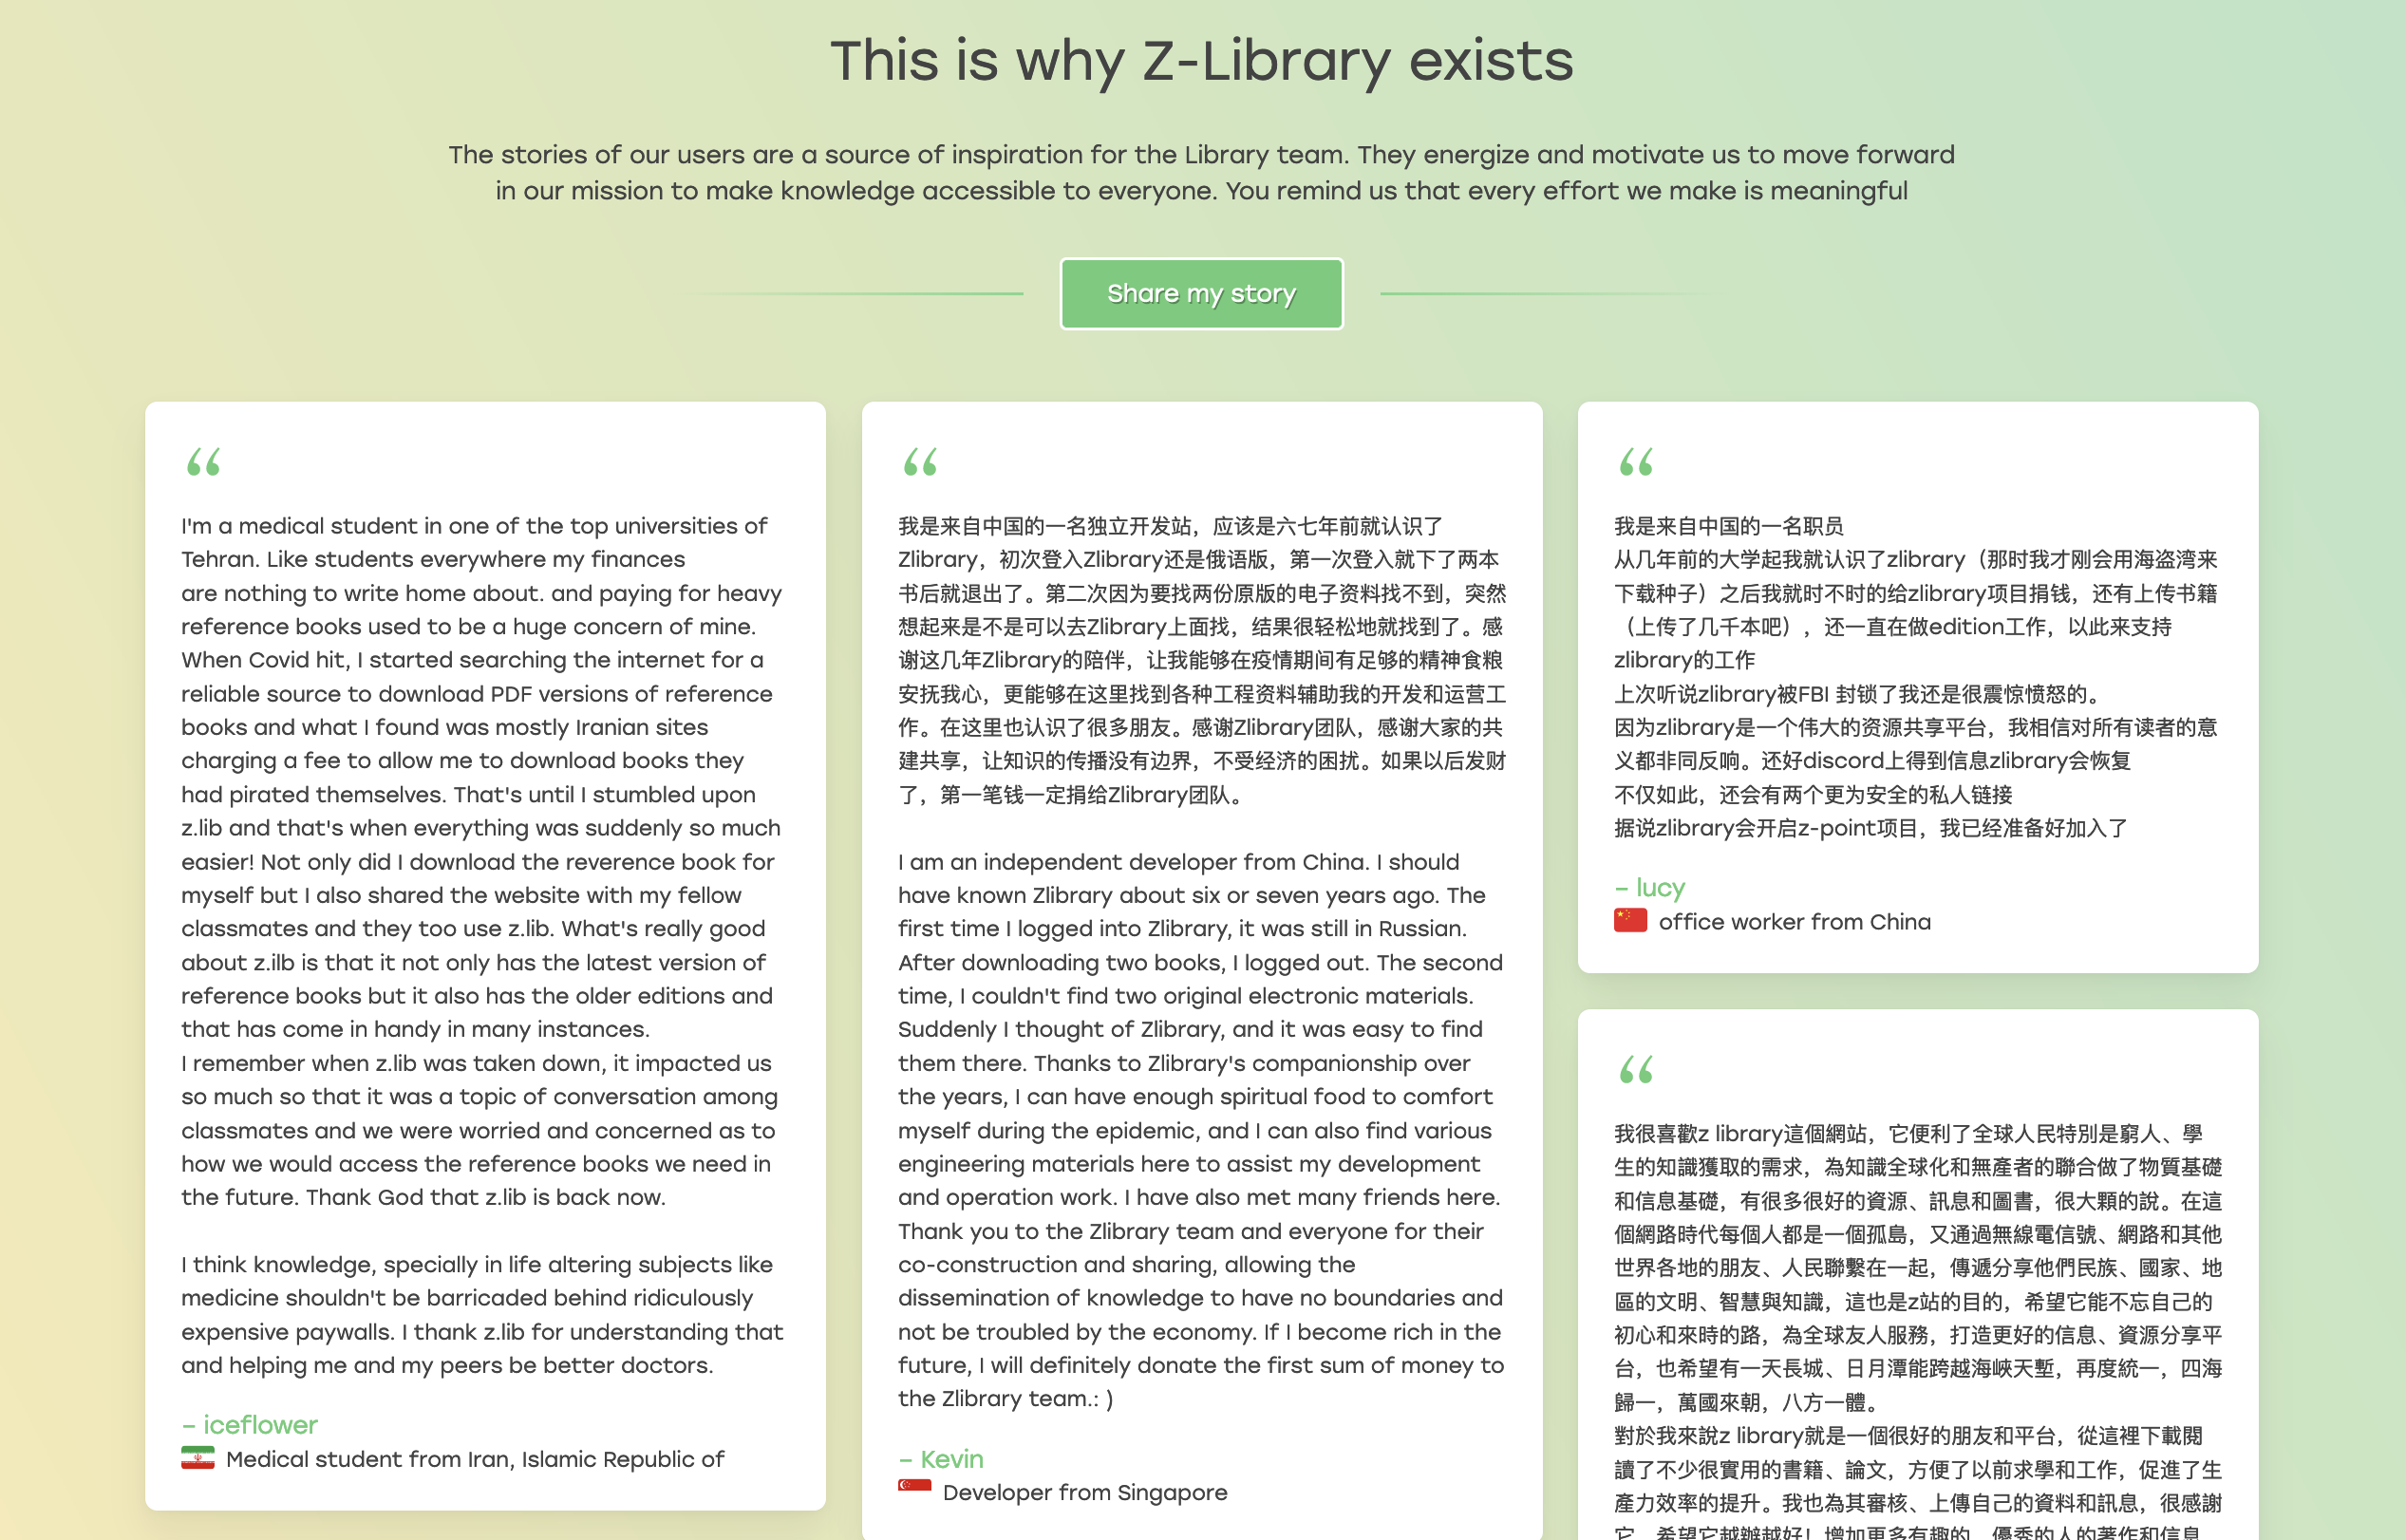Click the paragraph starting 'I am an independent developer'

pyautogui.click(x=1201, y=1130)
